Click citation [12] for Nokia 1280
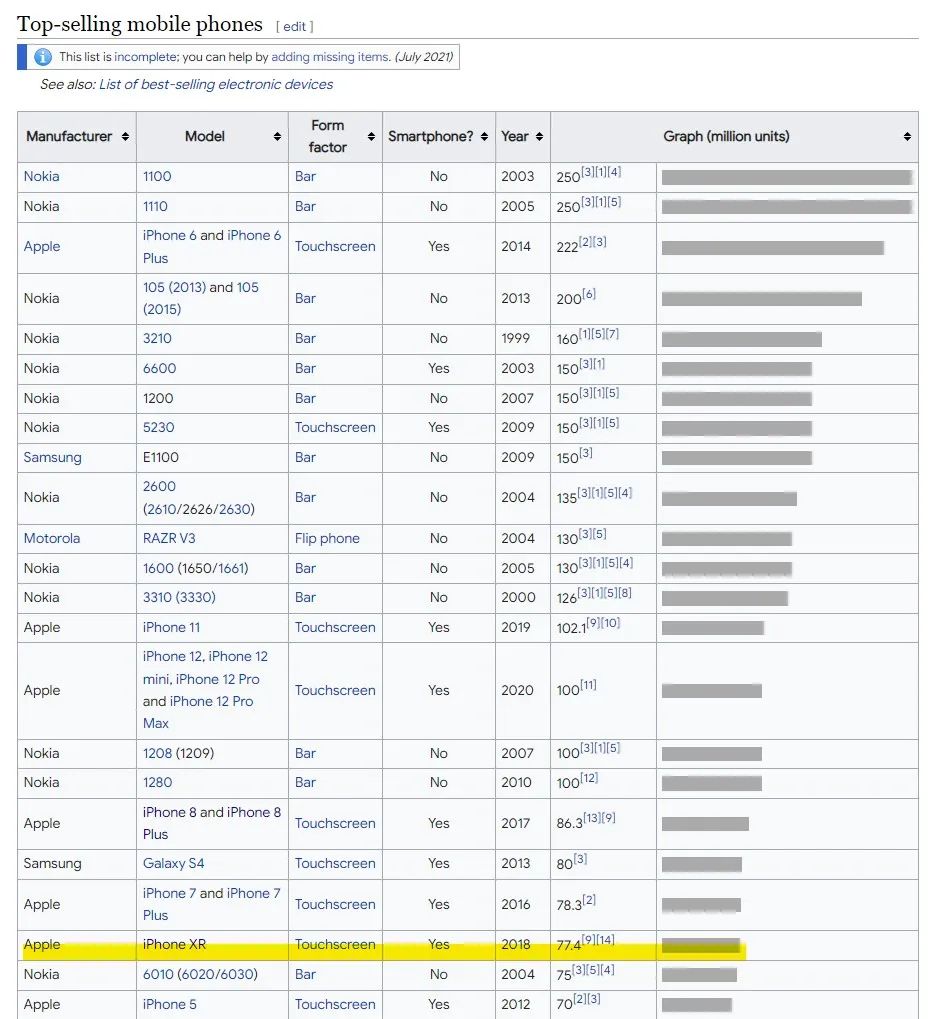Image resolution: width=931 pixels, height=1019 pixels. pos(589,778)
